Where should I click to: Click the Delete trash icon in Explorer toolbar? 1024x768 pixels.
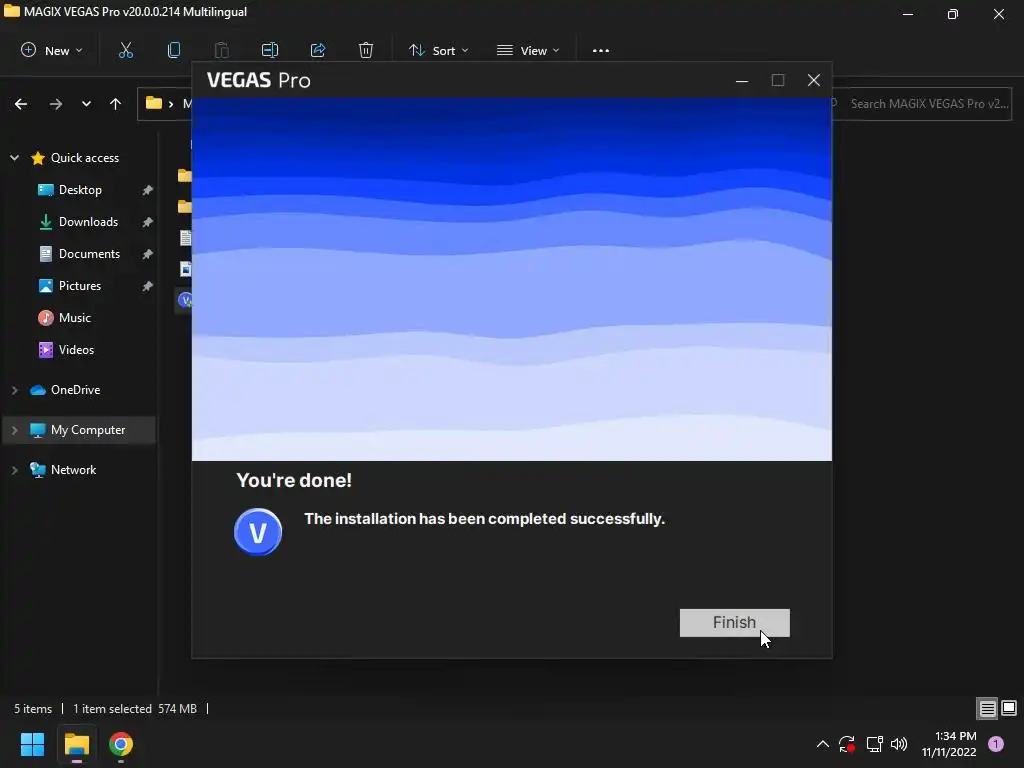tap(366, 50)
